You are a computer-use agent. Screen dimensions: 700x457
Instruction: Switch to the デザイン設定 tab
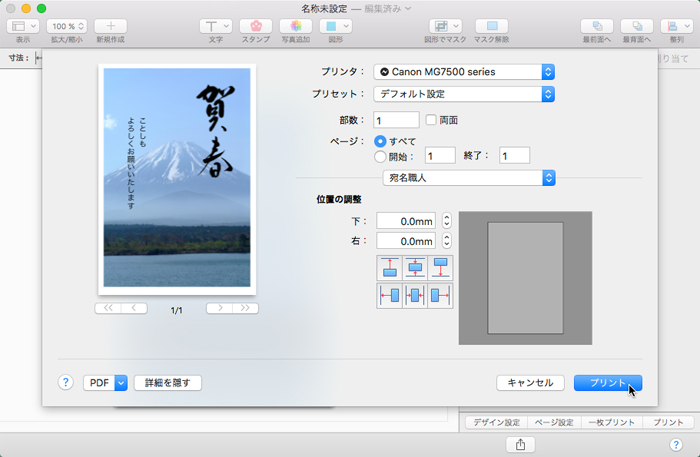tap(497, 423)
